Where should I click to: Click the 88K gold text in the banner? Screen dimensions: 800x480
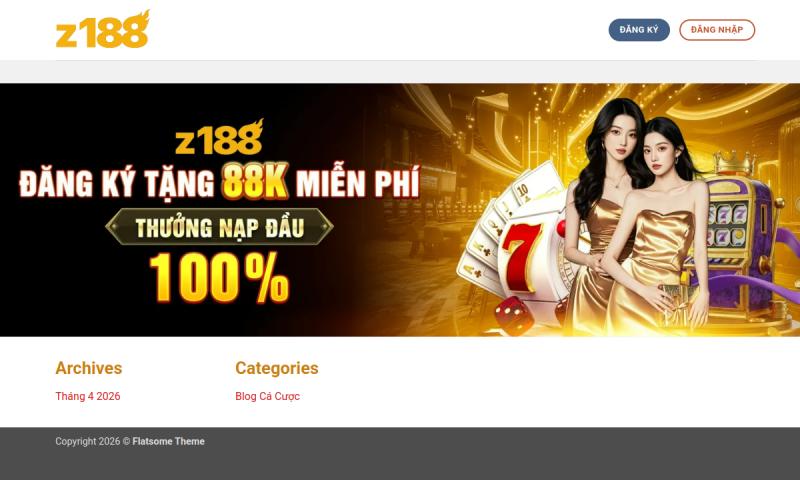(256, 181)
